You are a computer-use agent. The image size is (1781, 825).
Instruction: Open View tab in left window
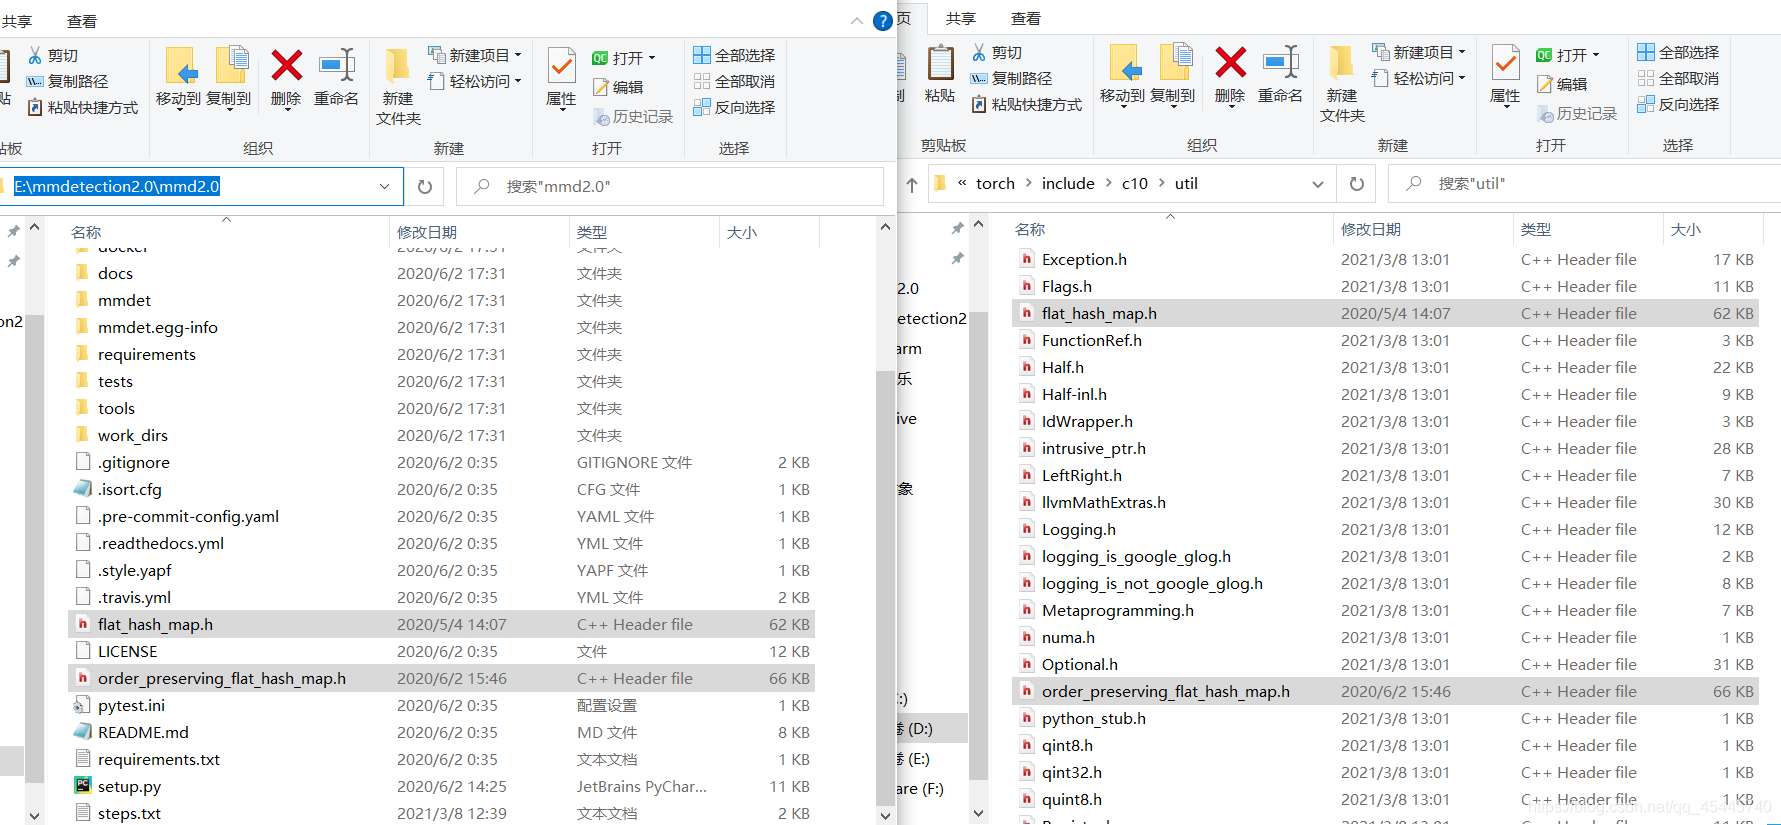82,21
